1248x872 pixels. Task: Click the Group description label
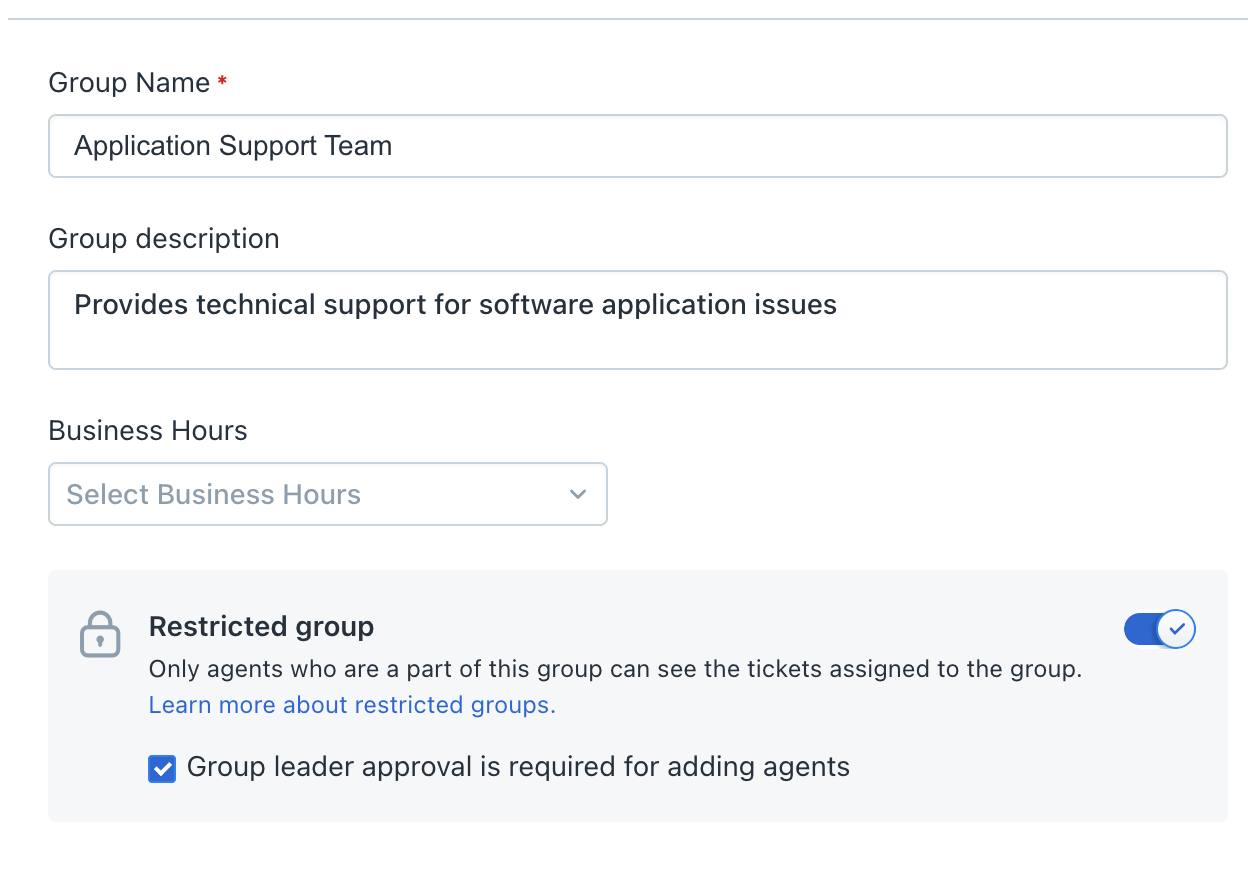coord(164,239)
